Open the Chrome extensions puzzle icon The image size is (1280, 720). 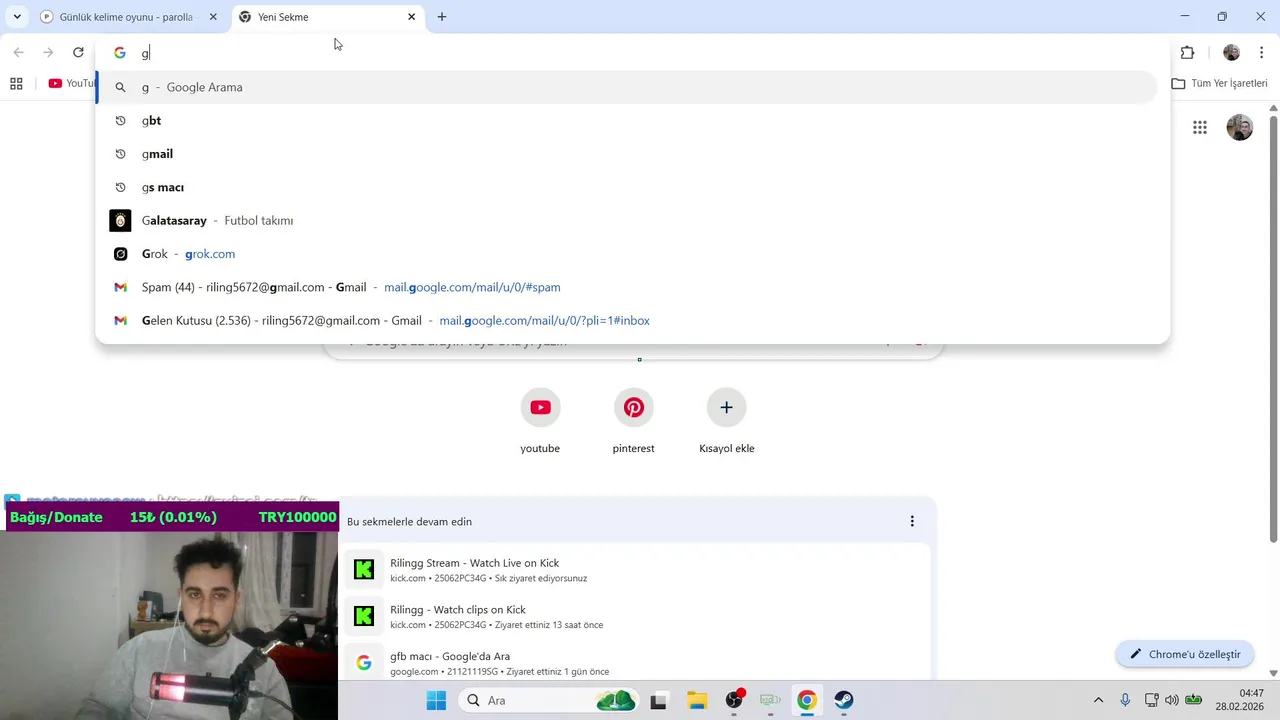click(1187, 52)
